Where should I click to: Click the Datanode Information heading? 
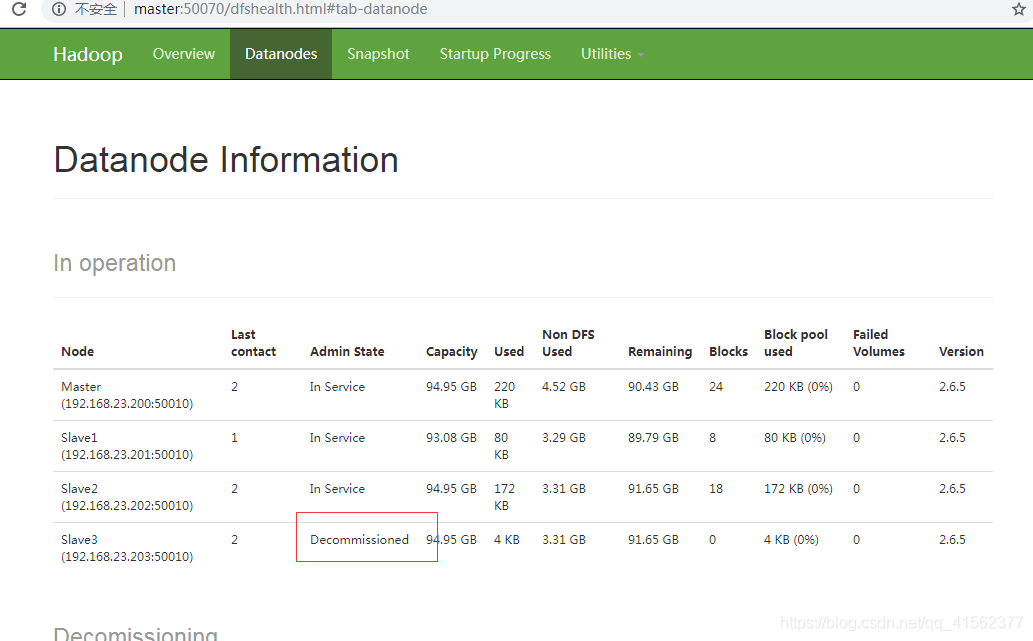[226, 160]
